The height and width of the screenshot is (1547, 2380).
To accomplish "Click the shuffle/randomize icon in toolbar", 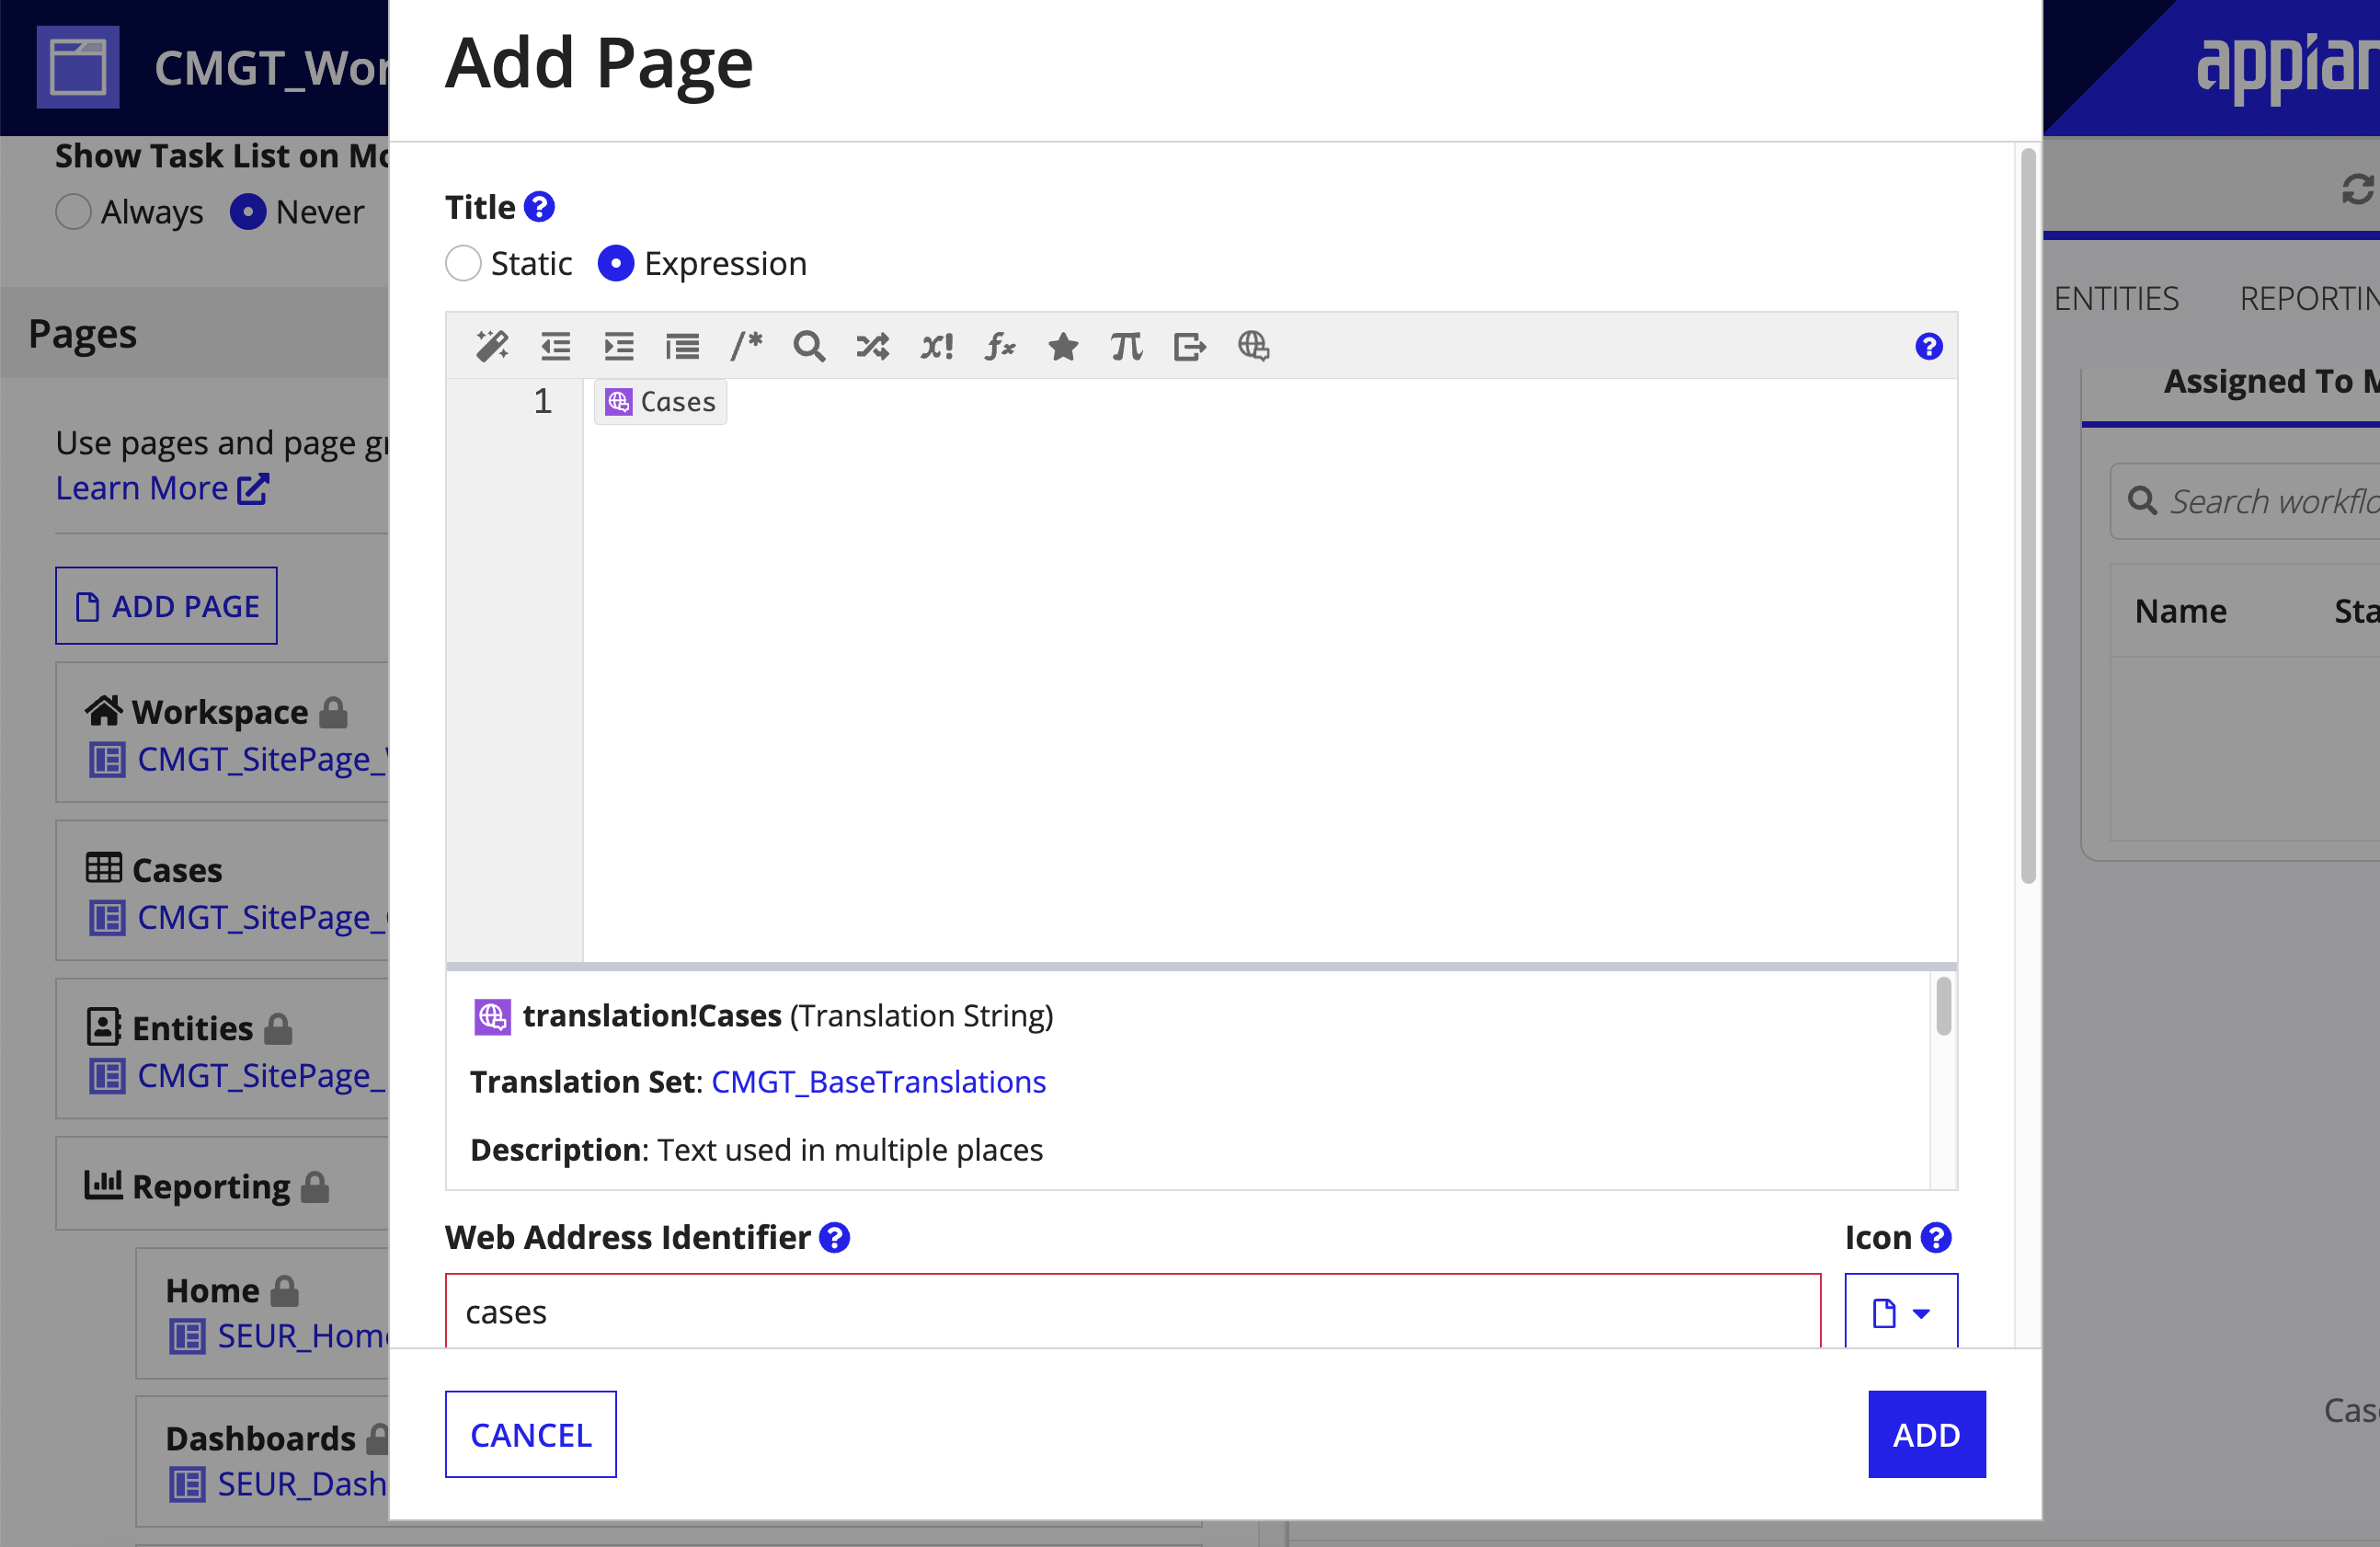I will (x=875, y=345).
